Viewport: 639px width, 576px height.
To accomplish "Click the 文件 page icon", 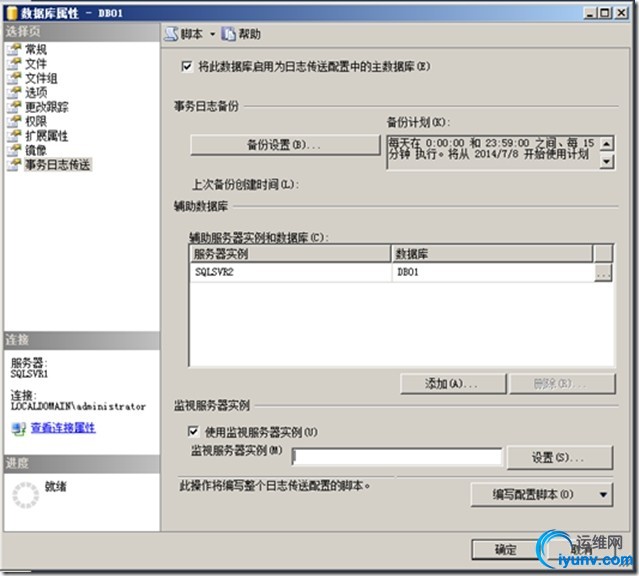I will tap(14, 63).
